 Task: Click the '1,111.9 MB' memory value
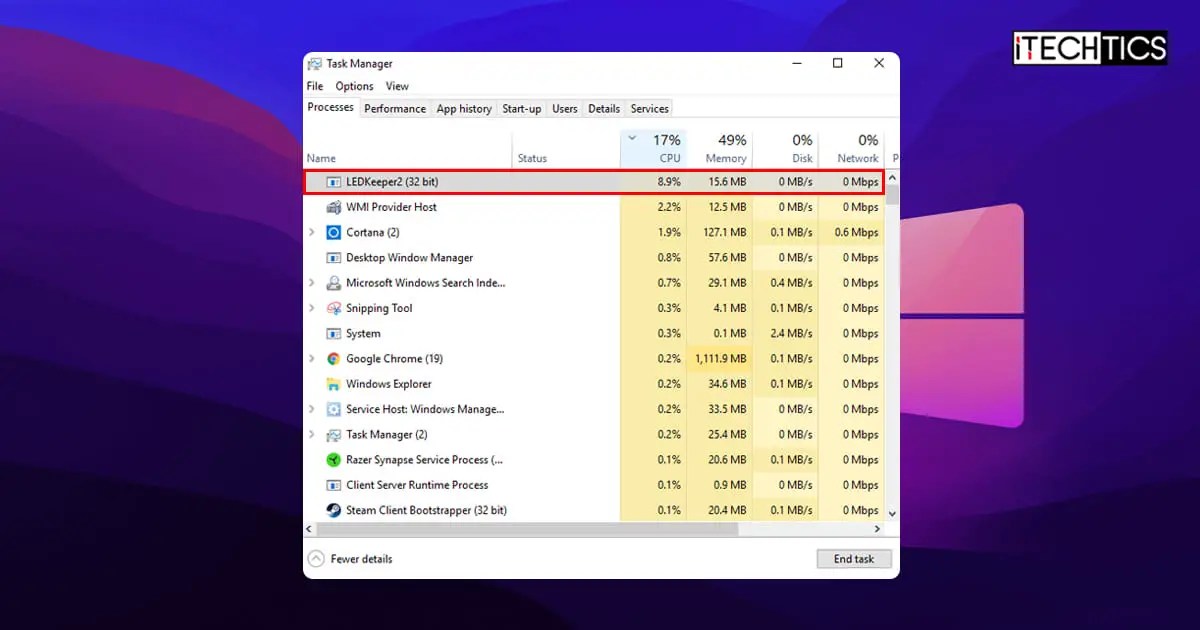(x=721, y=359)
